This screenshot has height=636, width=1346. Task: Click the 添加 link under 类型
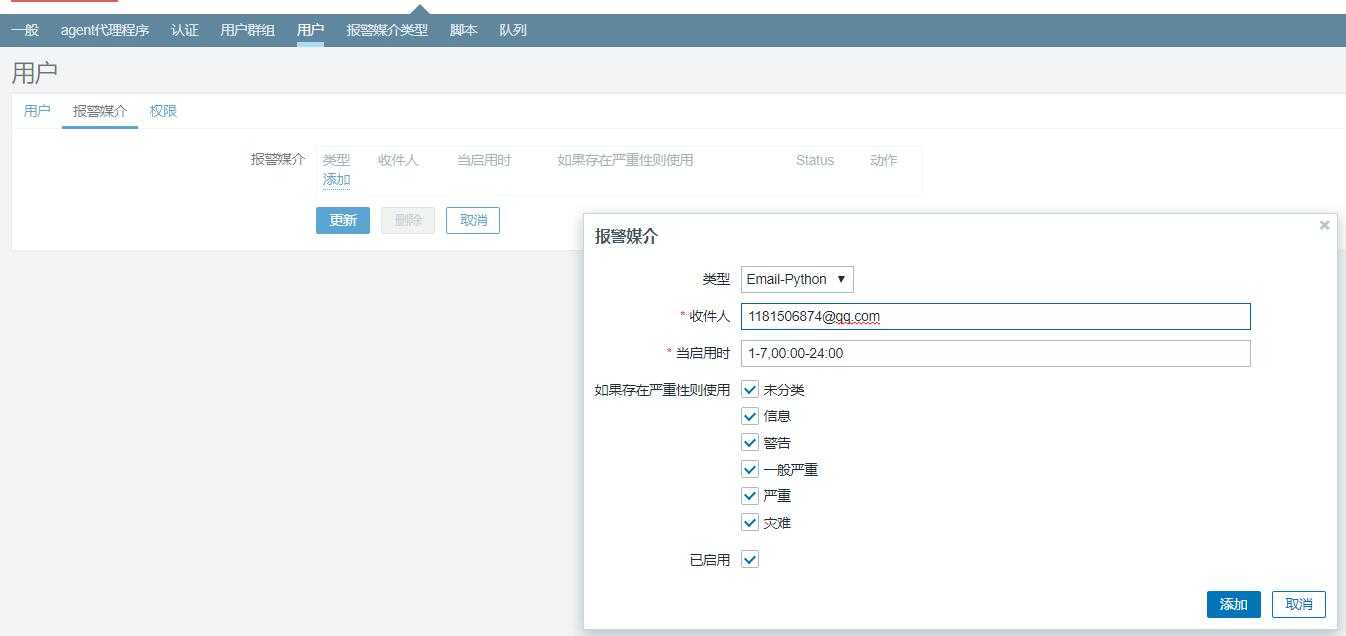336,180
